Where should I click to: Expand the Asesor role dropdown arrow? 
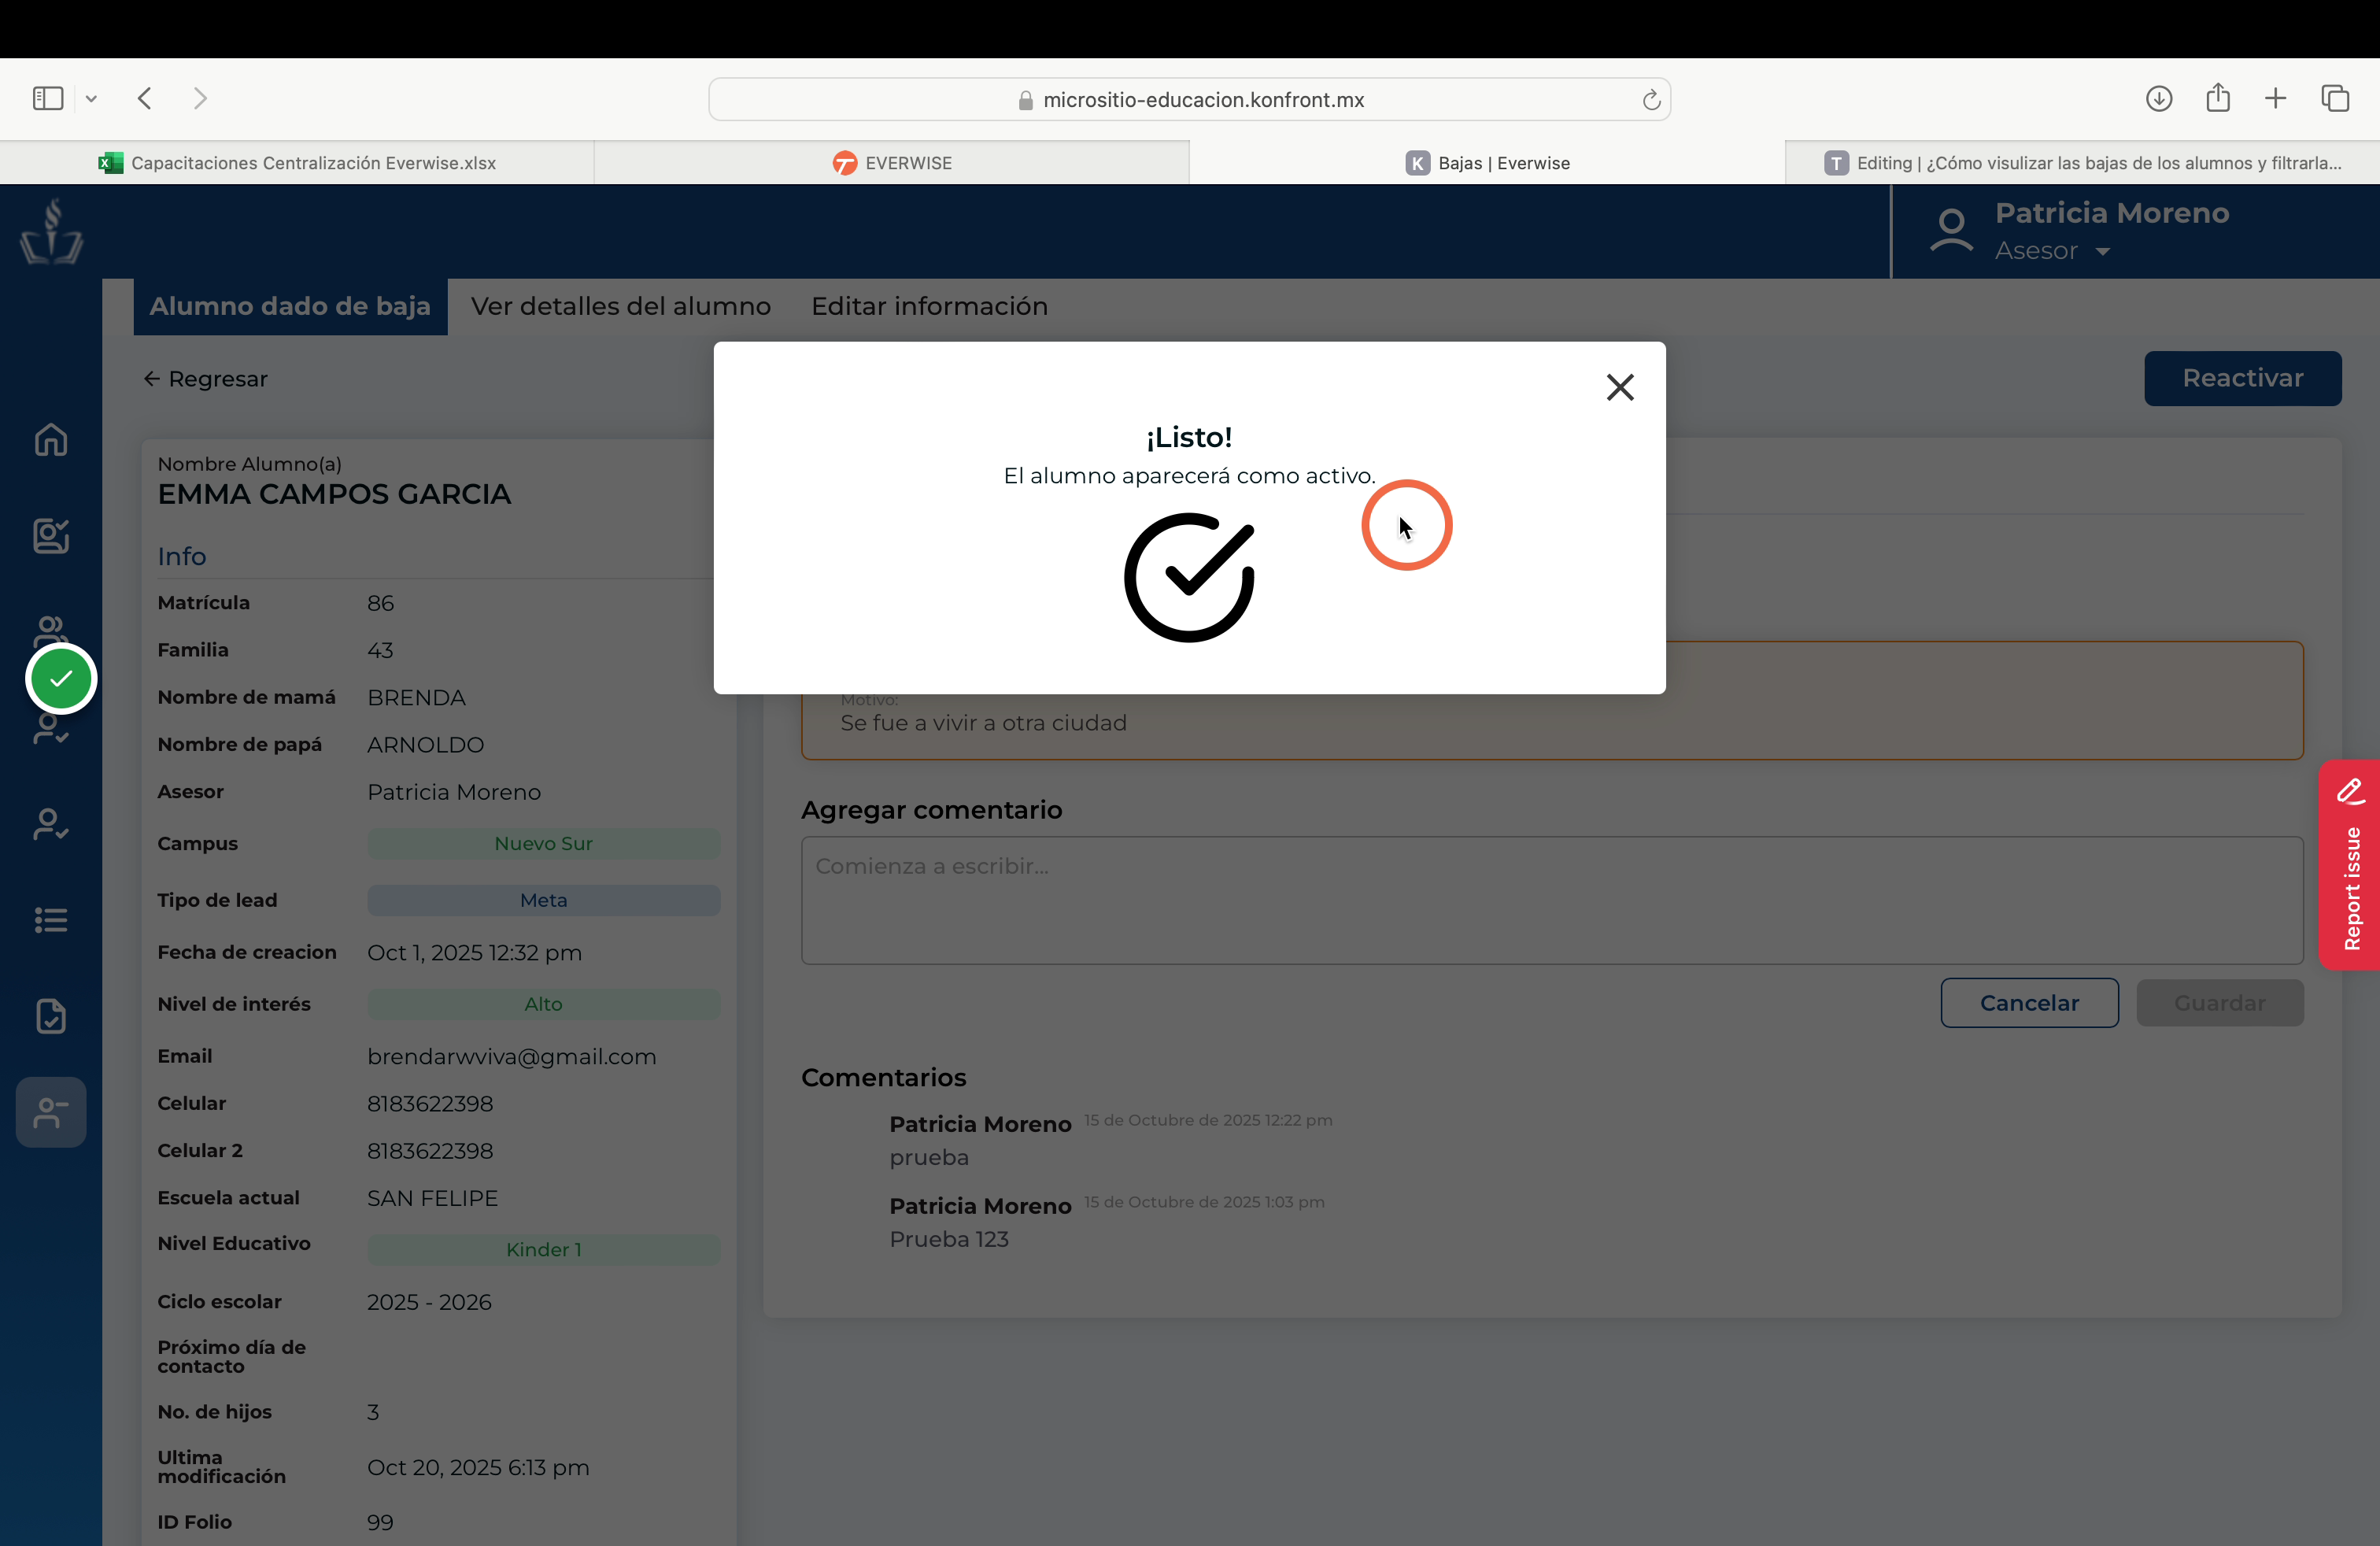click(2103, 252)
